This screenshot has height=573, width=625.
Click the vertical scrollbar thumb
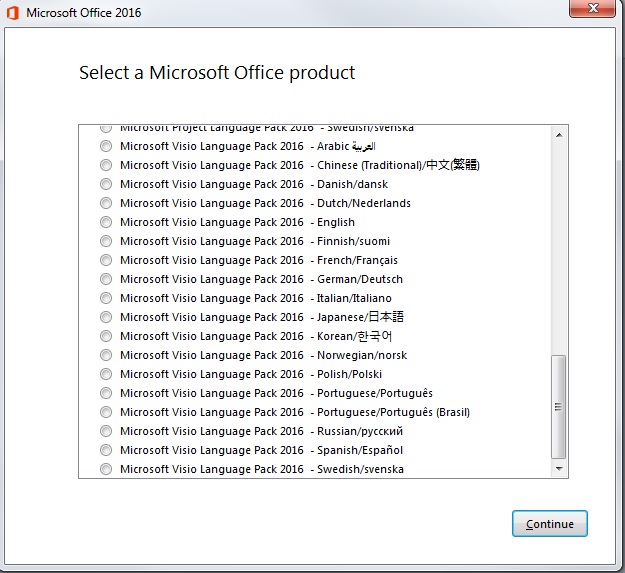(x=558, y=407)
